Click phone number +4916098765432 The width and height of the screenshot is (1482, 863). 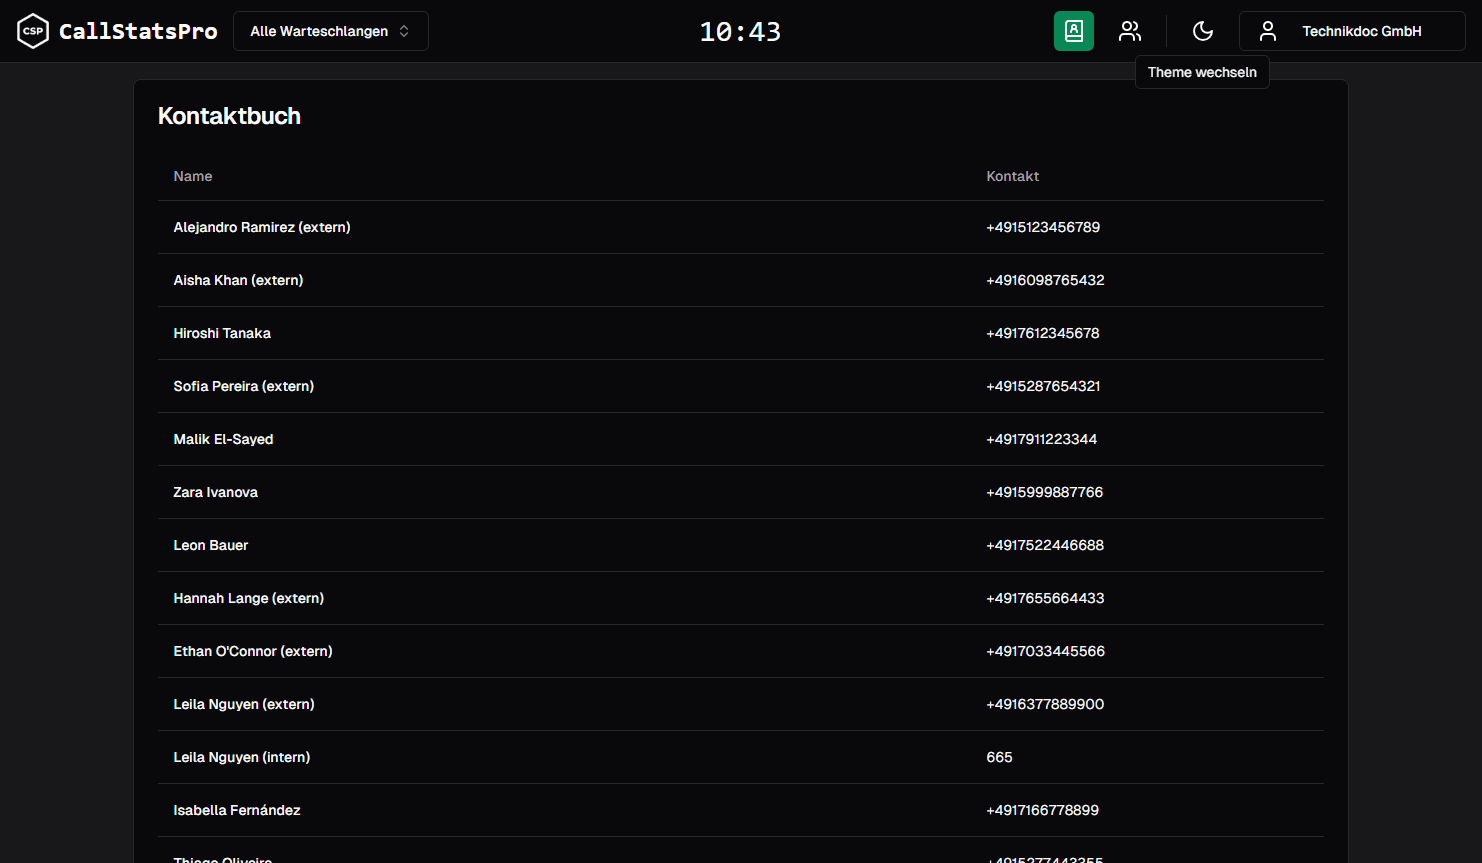click(x=1045, y=280)
